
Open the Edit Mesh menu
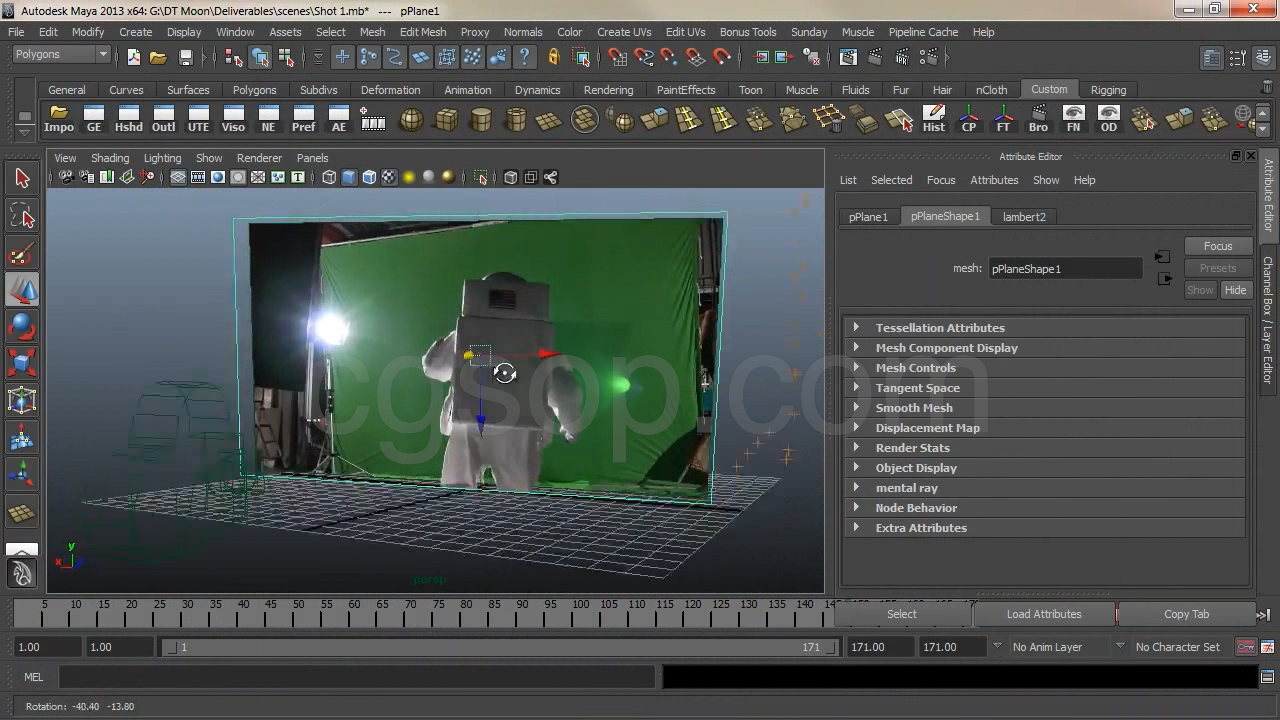pos(423,32)
